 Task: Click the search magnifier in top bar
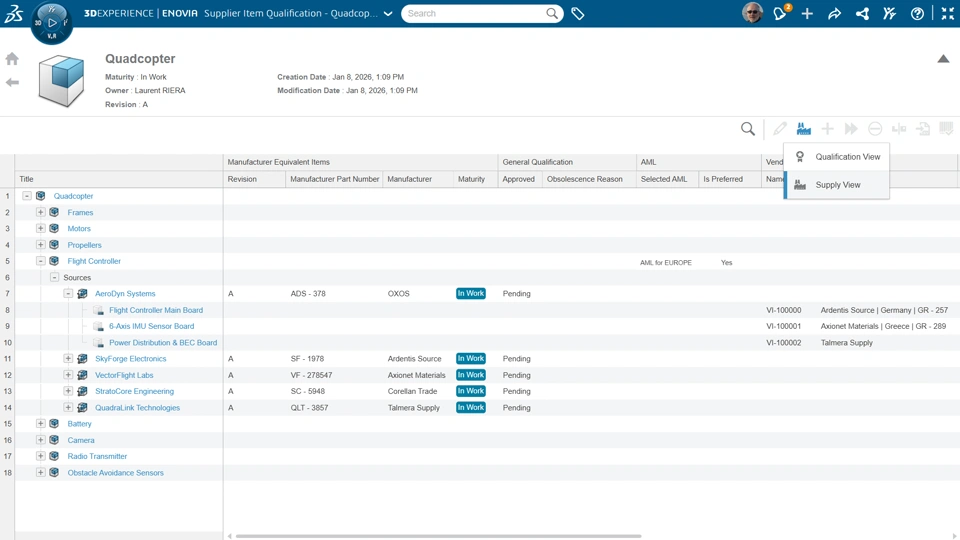click(552, 13)
